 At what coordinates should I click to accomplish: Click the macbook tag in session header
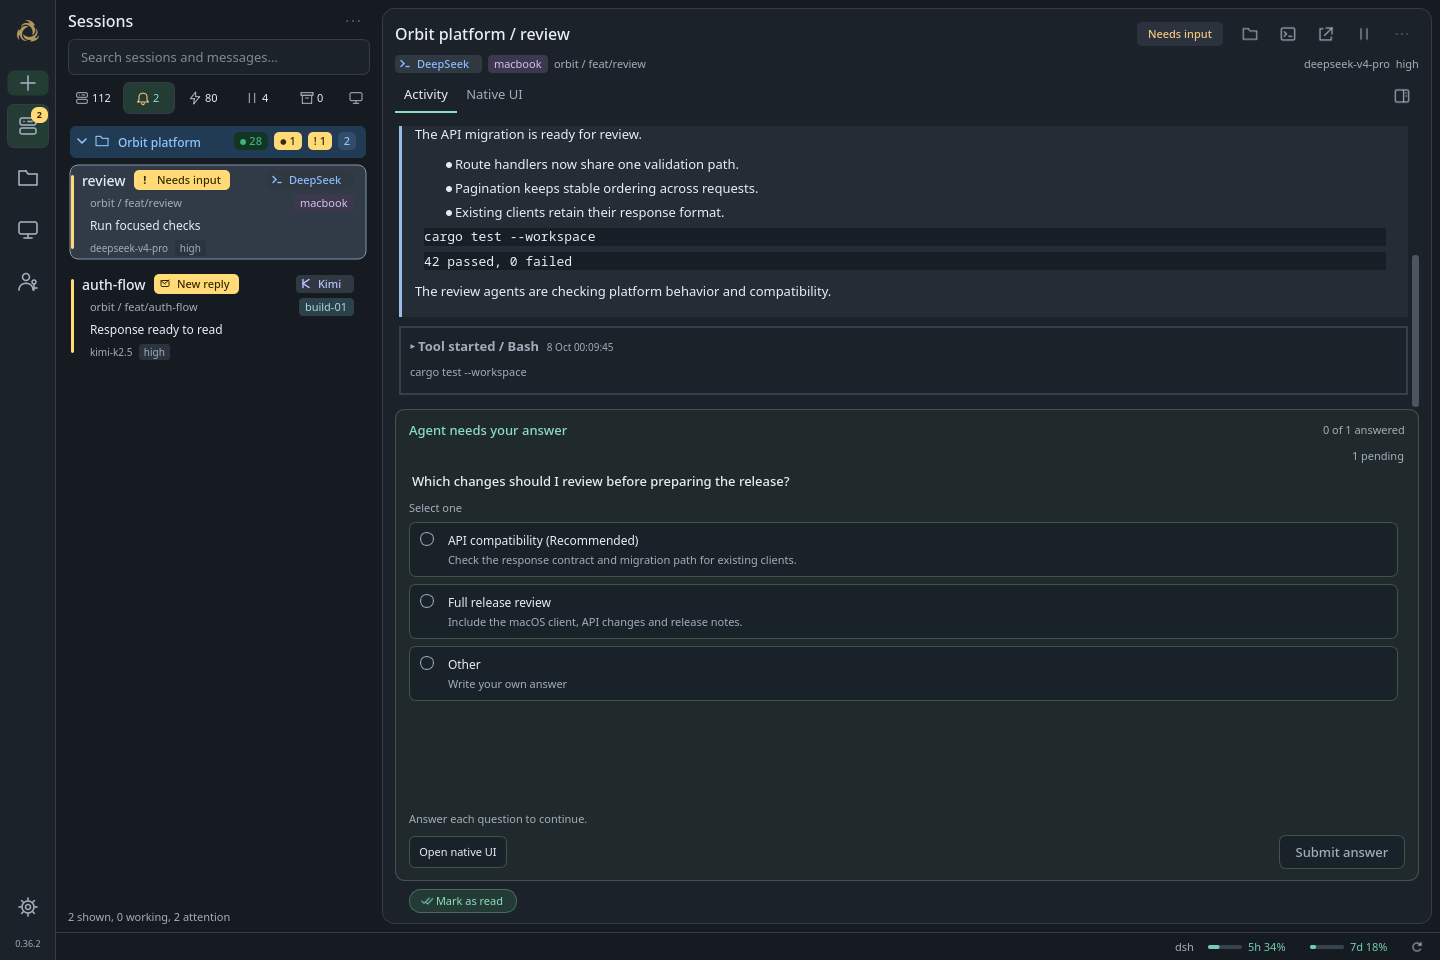[x=518, y=64]
